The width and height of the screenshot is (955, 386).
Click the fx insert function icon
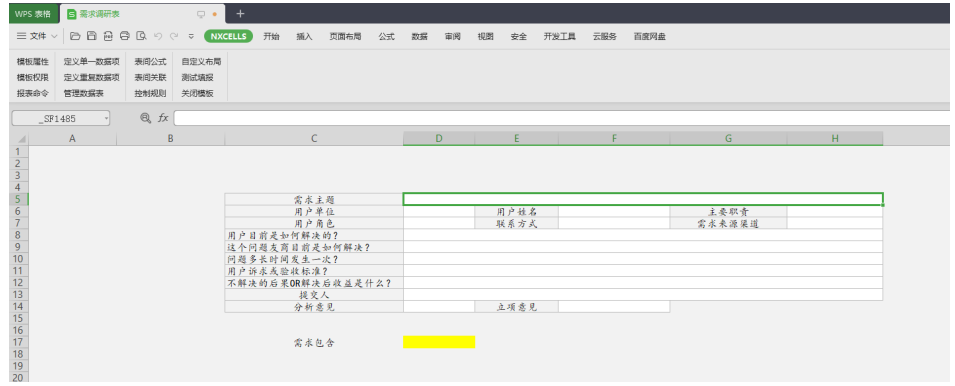[x=163, y=118]
